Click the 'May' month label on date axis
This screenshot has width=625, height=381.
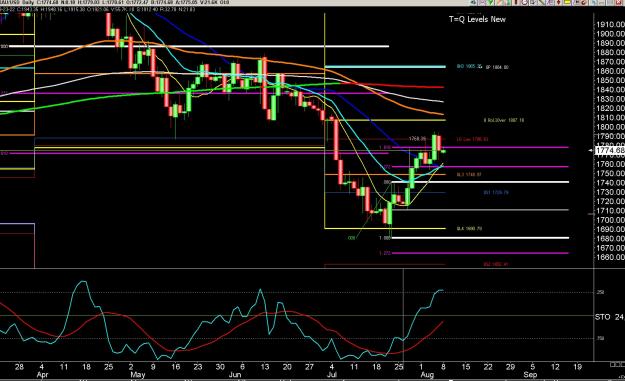click(138, 375)
